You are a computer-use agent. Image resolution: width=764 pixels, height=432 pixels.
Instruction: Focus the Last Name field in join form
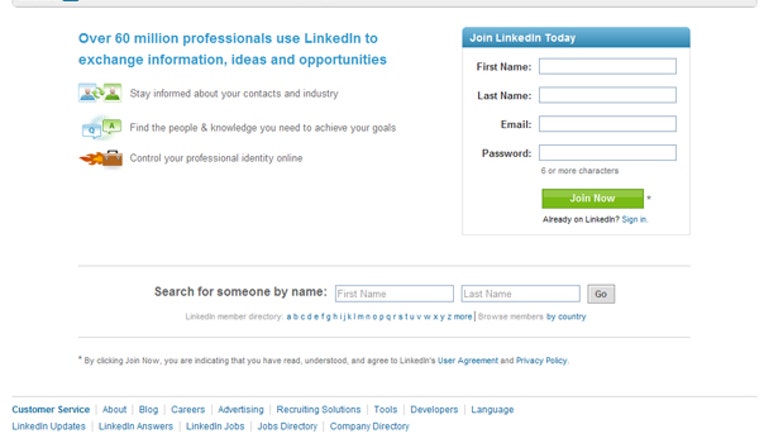pyautogui.click(x=607, y=95)
